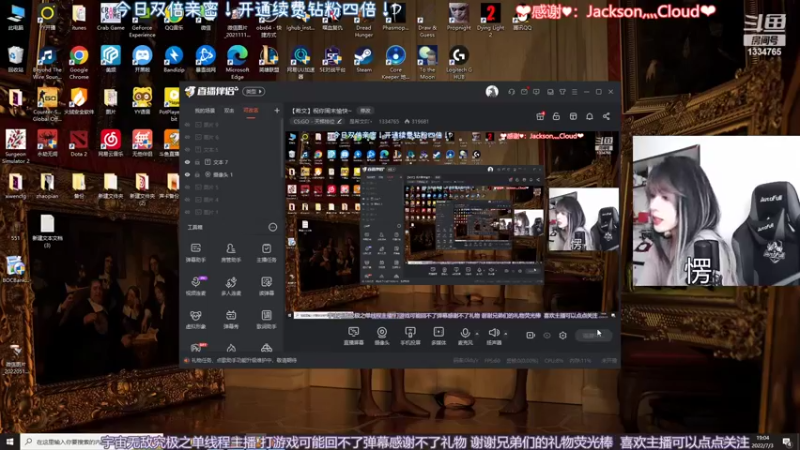Add a screen capture source (直播屏幕)
Screen dimensions: 800x450
354,336
